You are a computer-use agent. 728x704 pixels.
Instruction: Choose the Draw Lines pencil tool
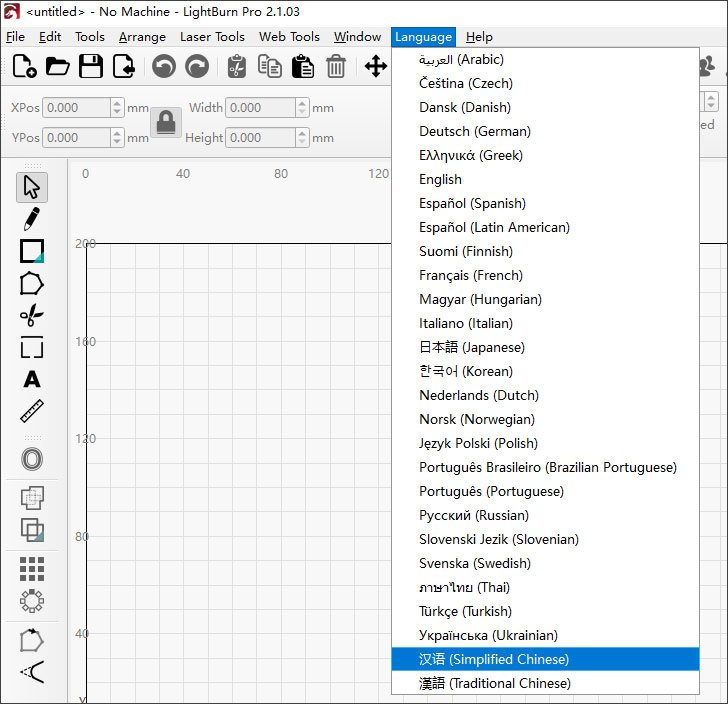click(32, 219)
